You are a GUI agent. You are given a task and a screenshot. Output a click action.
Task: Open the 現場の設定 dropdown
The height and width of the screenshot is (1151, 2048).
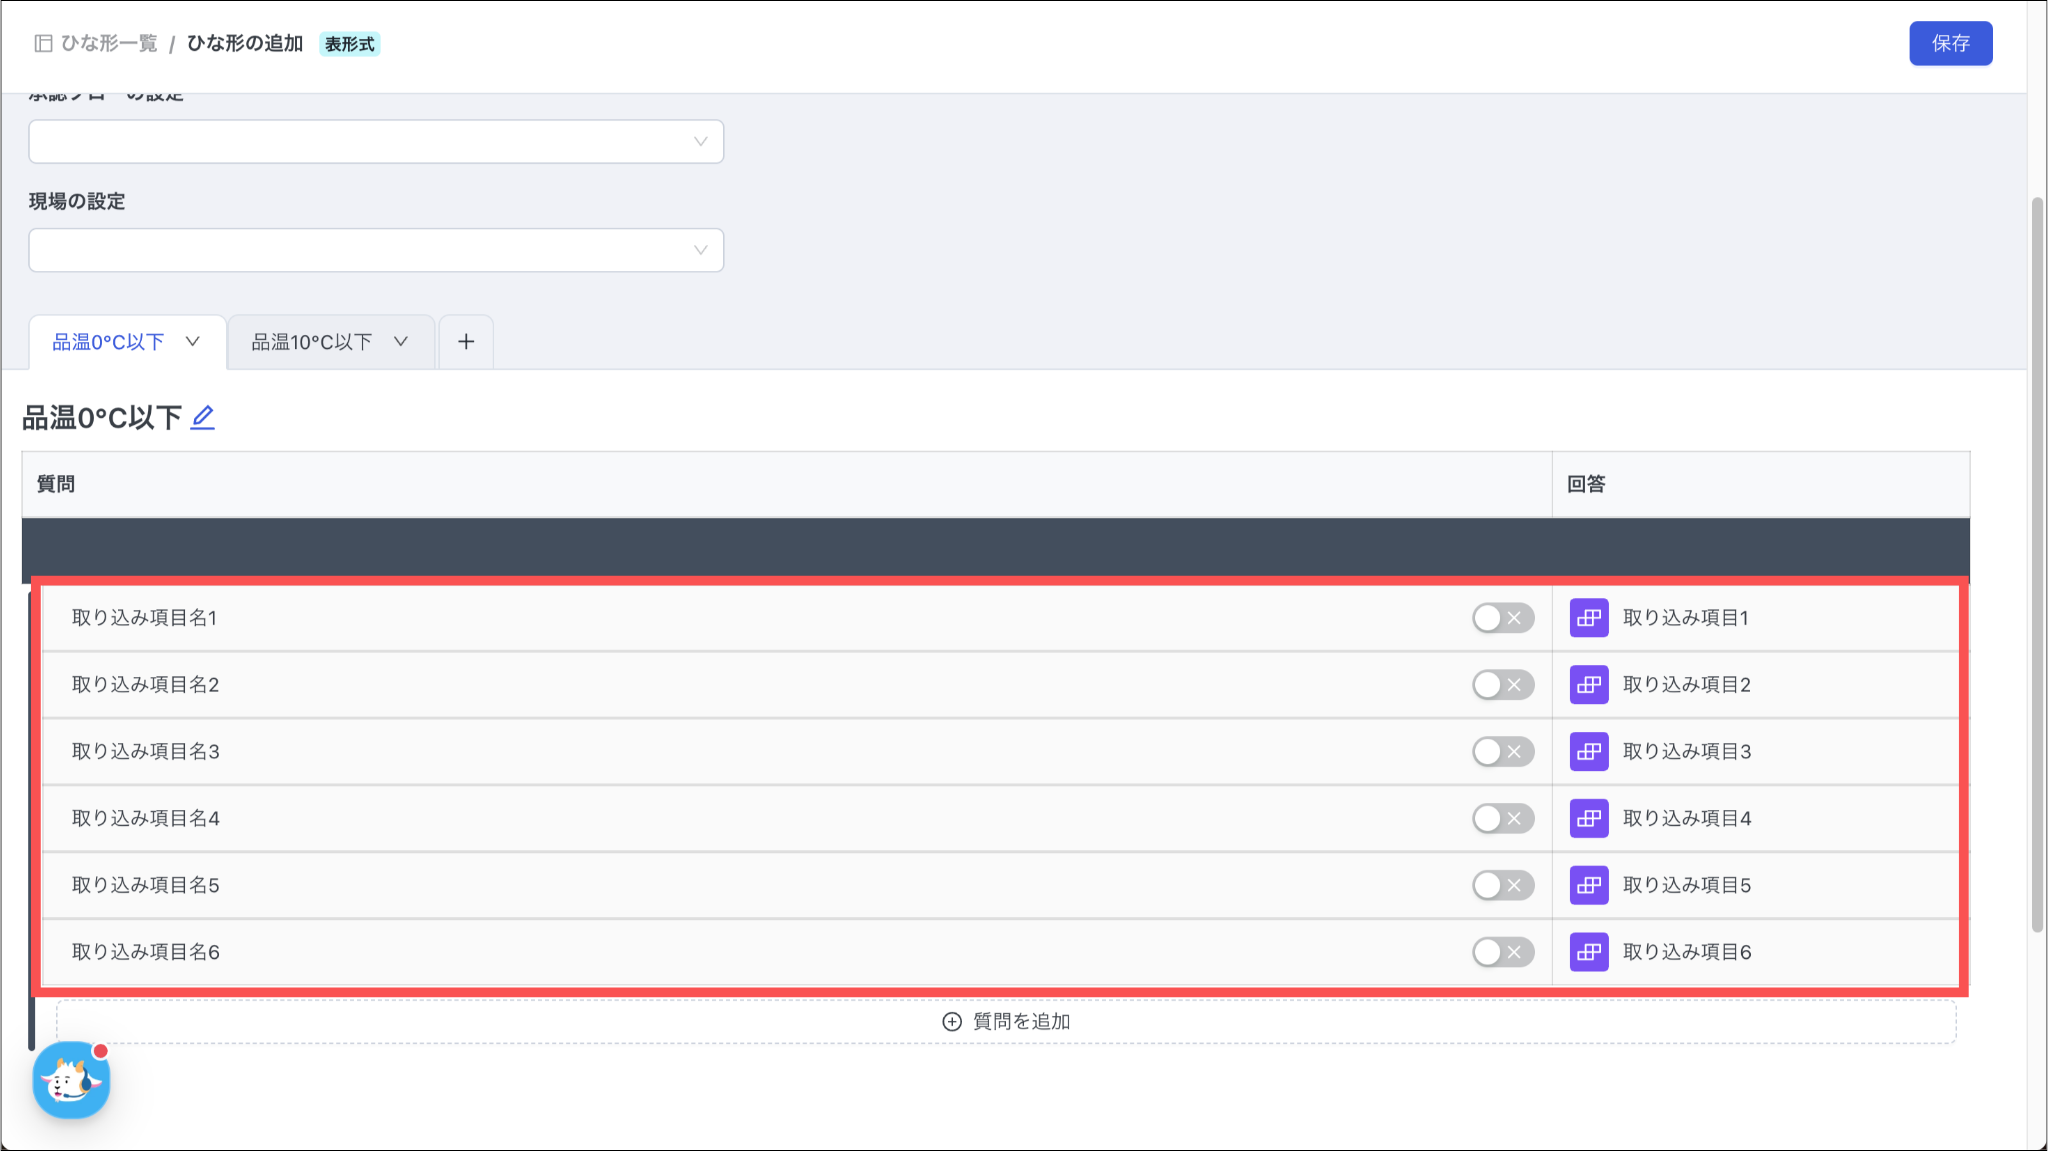pyautogui.click(x=376, y=250)
